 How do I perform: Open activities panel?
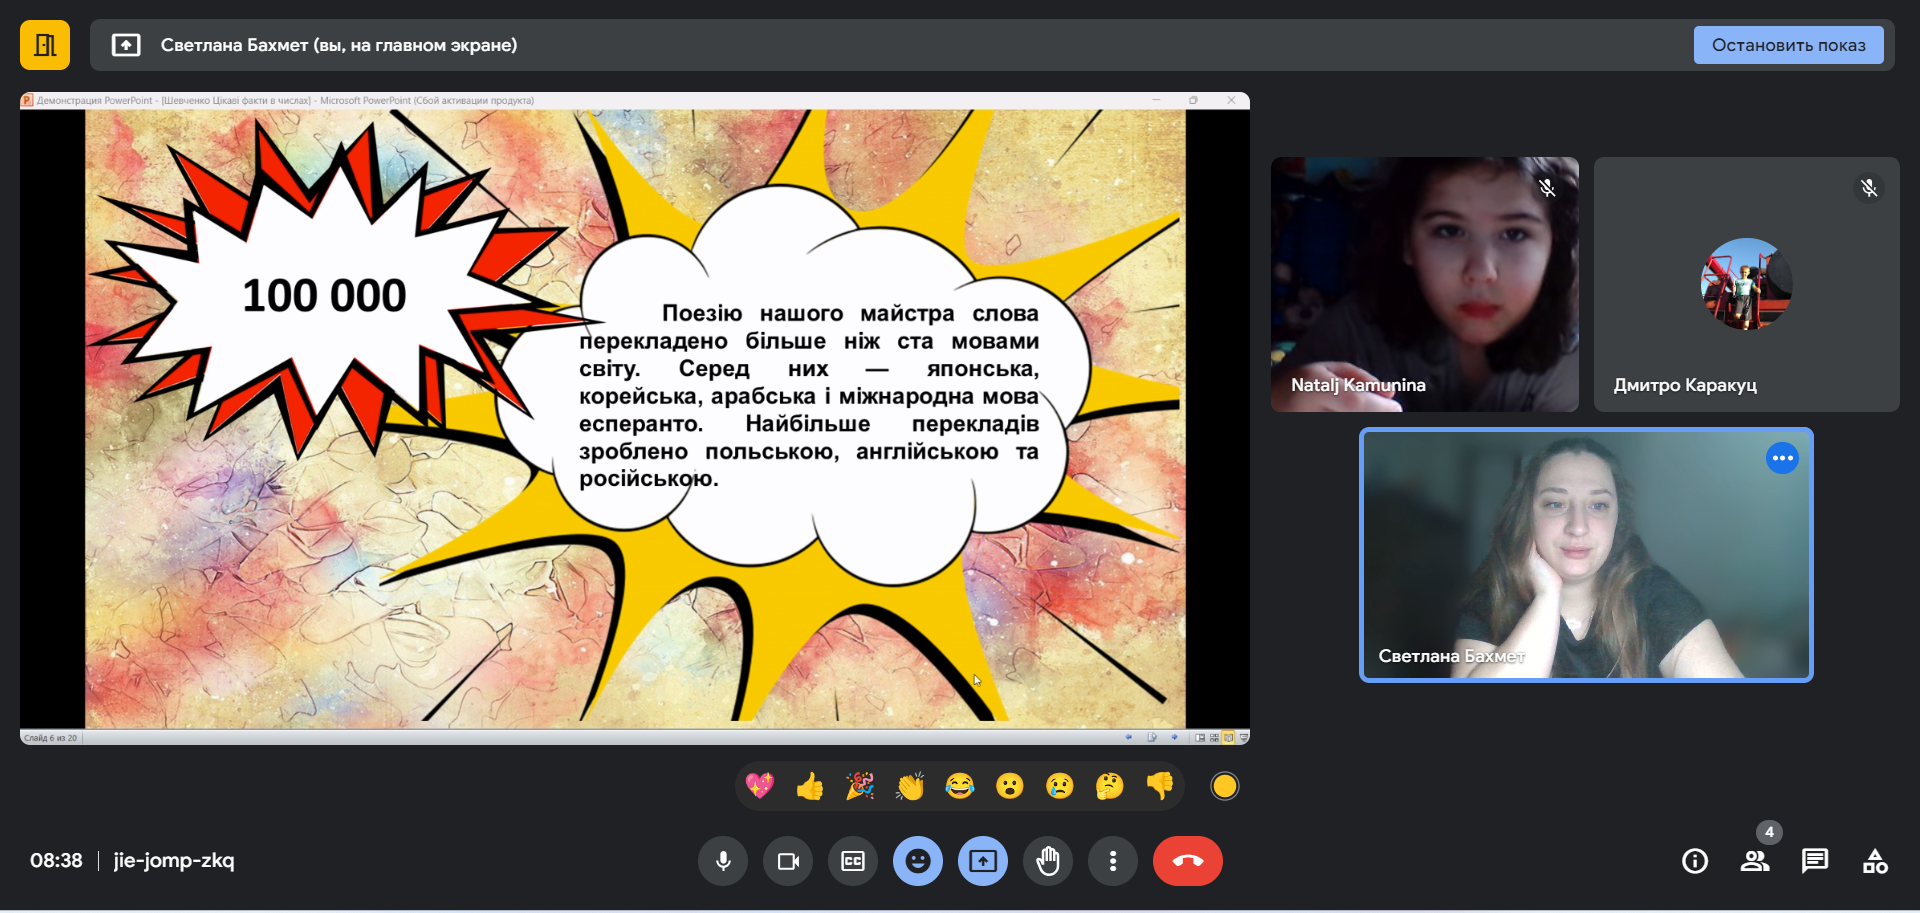click(x=1875, y=861)
